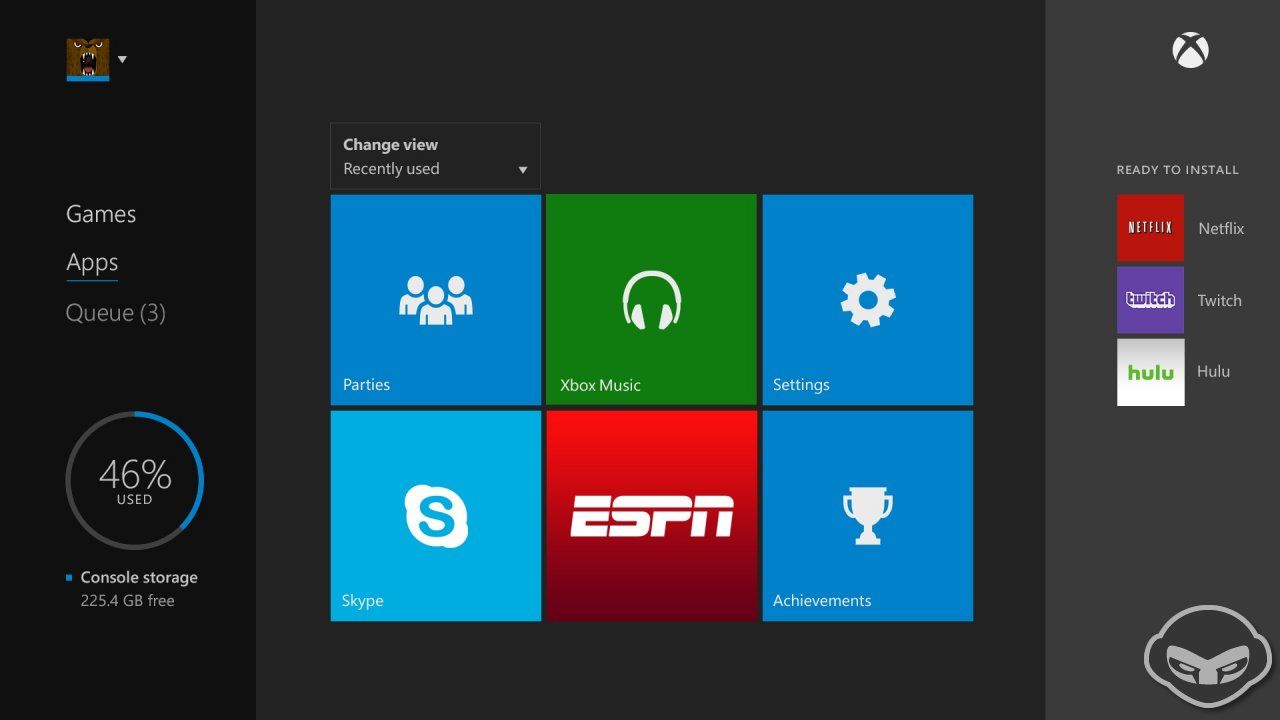Click the 46% used storage ring
This screenshot has width=1280, height=720.
(x=134, y=480)
